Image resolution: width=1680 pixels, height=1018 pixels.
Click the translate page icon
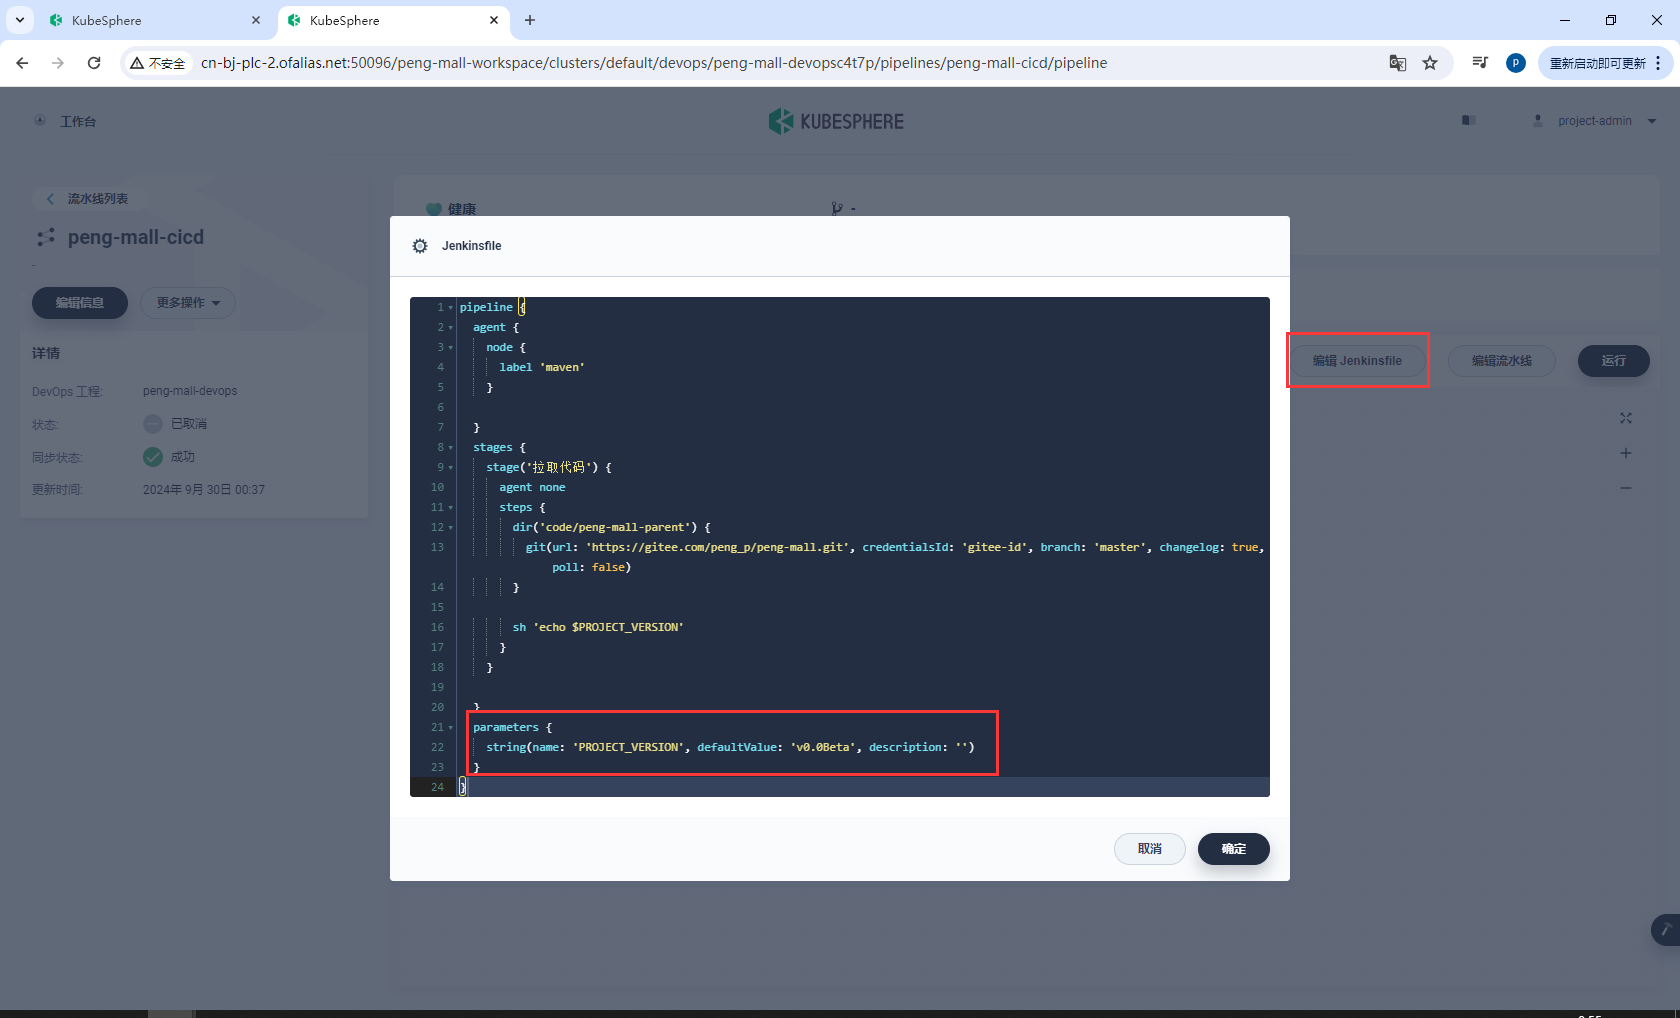[x=1398, y=63]
